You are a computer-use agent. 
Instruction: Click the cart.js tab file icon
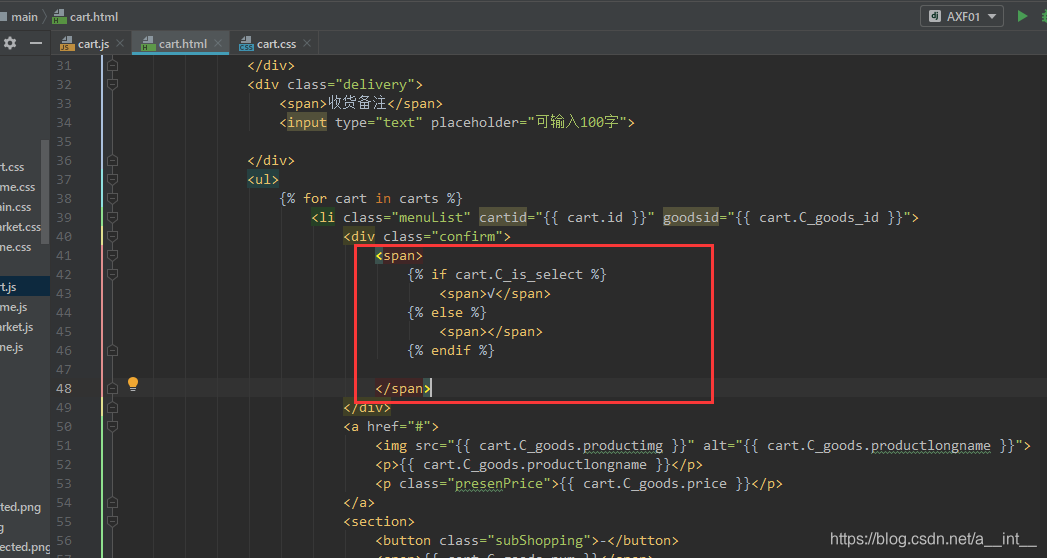pyautogui.click(x=67, y=44)
